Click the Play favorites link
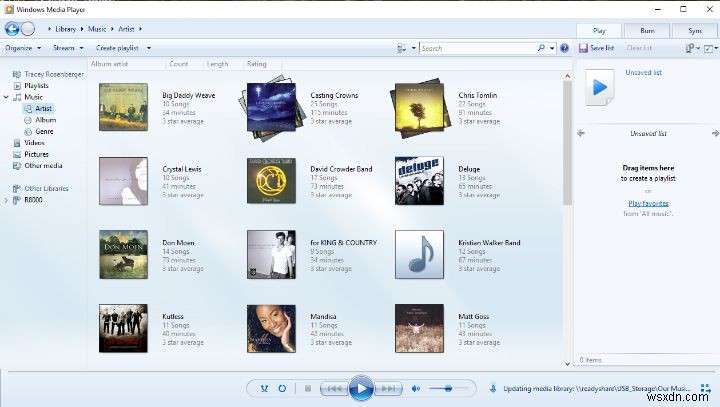This screenshot has width=720, height=407. [648, 204]
